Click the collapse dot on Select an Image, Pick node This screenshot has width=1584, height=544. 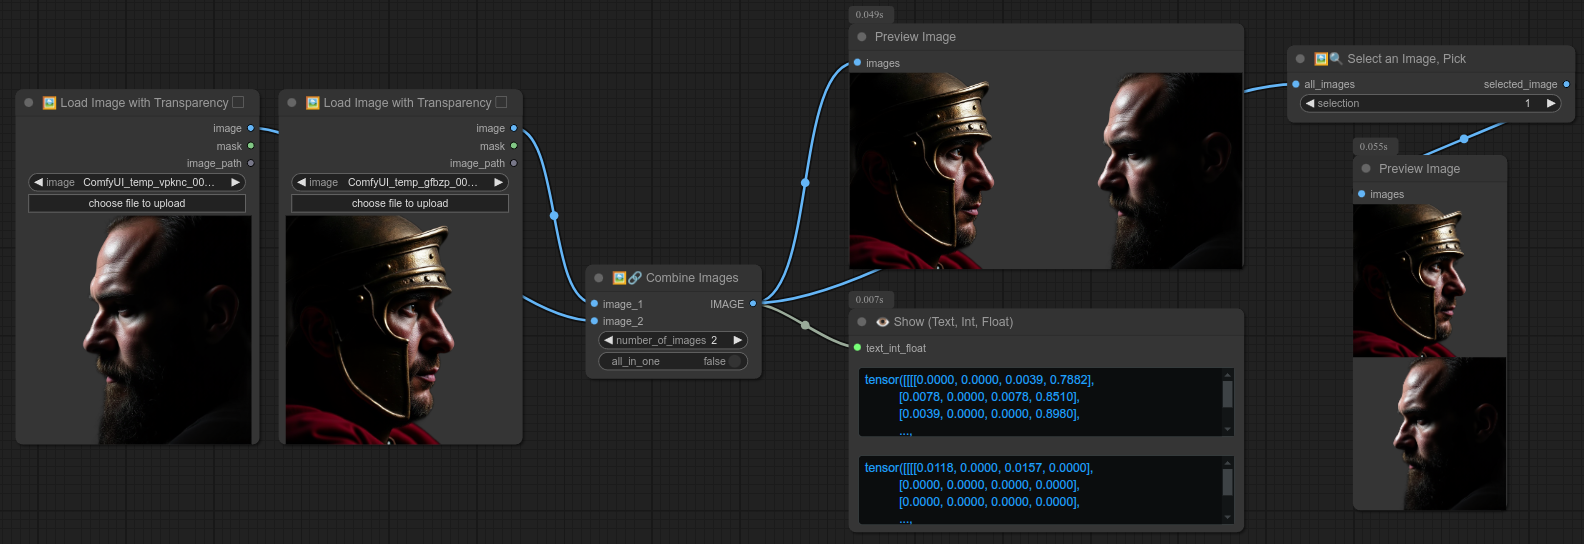tap(1300, 59)
